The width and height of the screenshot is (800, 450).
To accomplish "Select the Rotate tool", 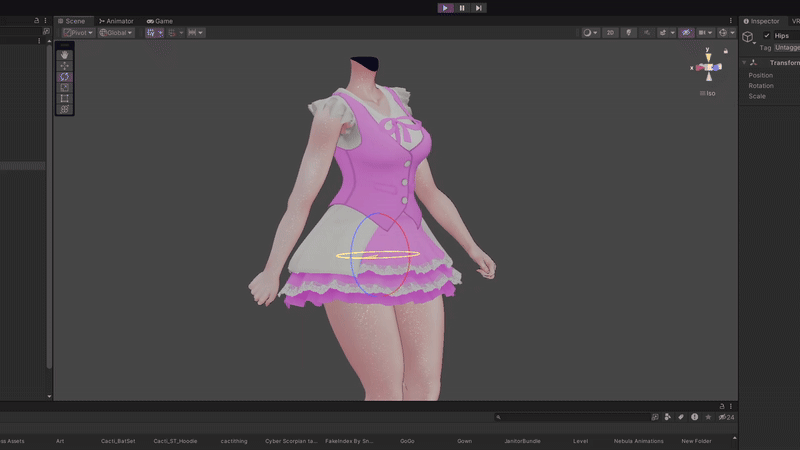I will click(x=65, y=77).
